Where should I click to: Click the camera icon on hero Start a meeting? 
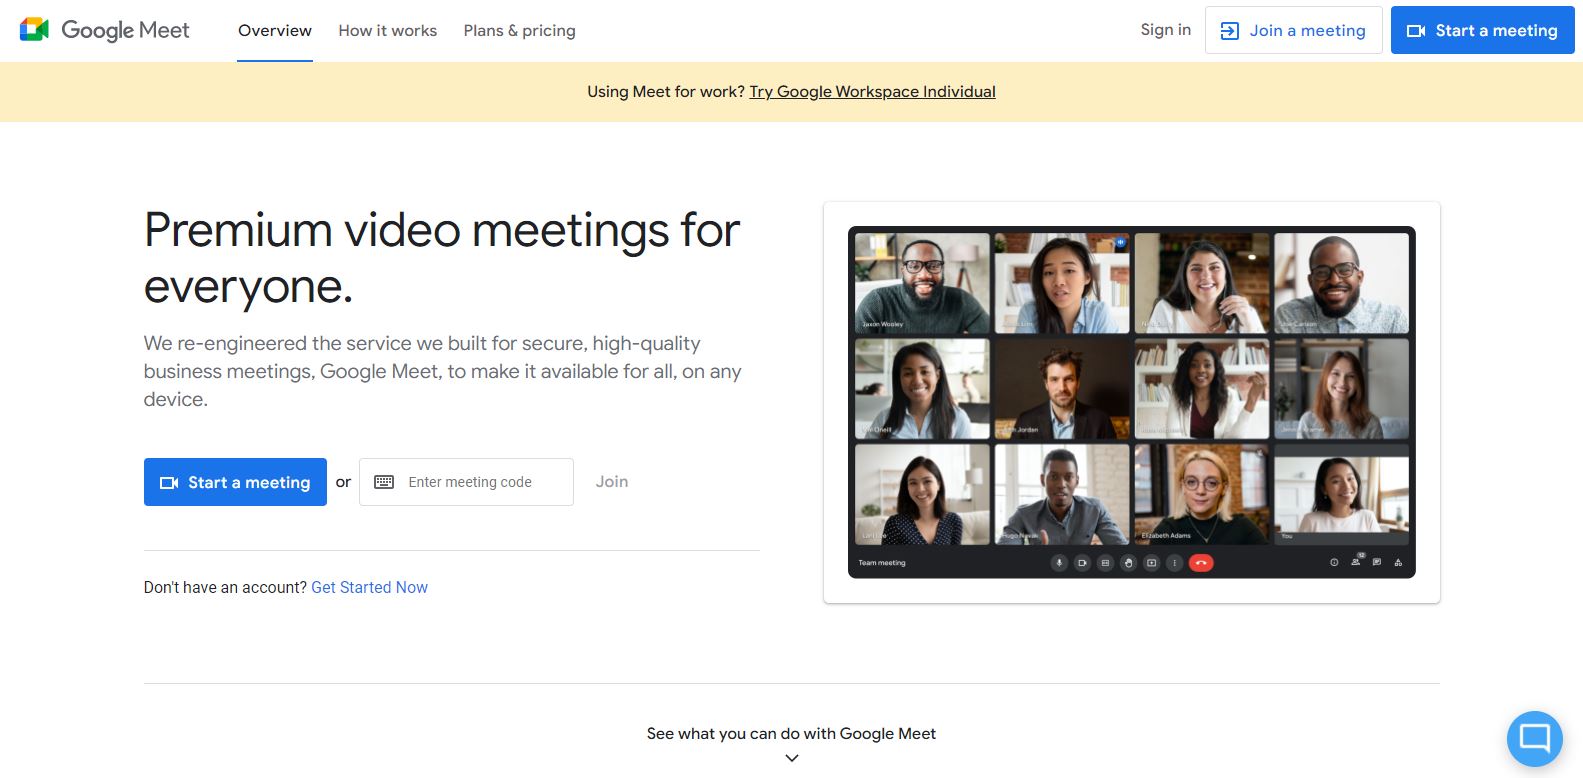click(x=169, y=483)
